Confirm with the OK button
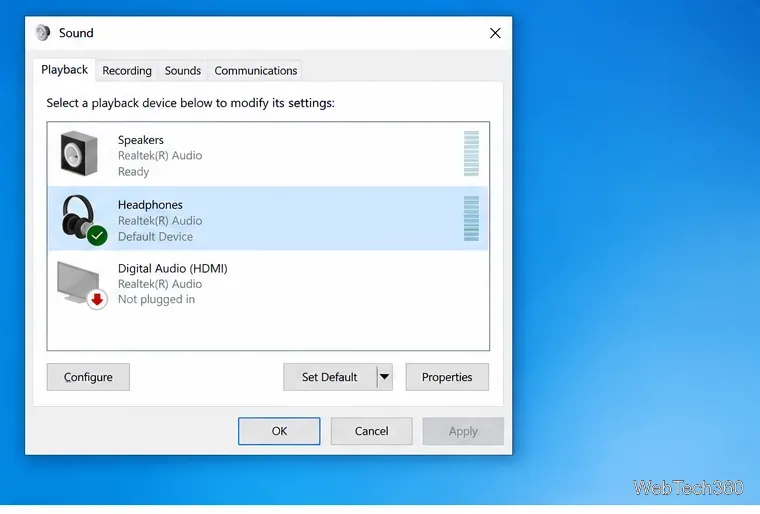Viewport: 760px width, 514px height. coord(279,431)
